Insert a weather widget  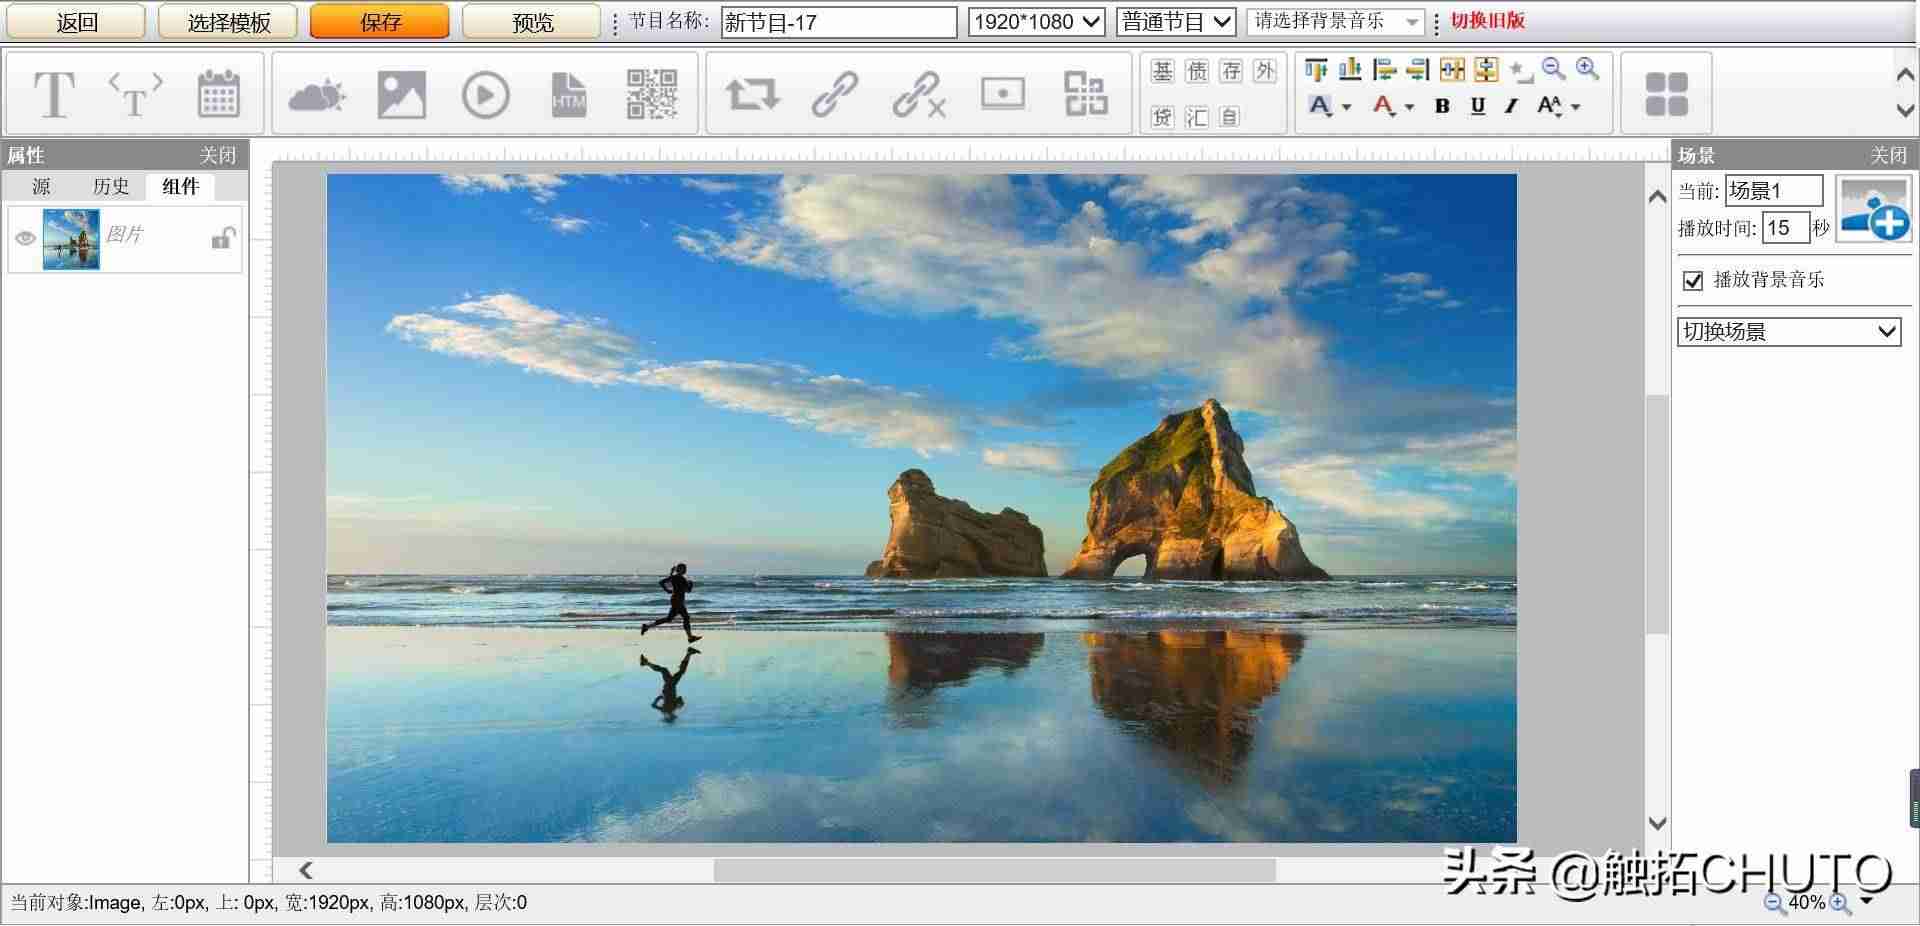(x=317, y=96)
